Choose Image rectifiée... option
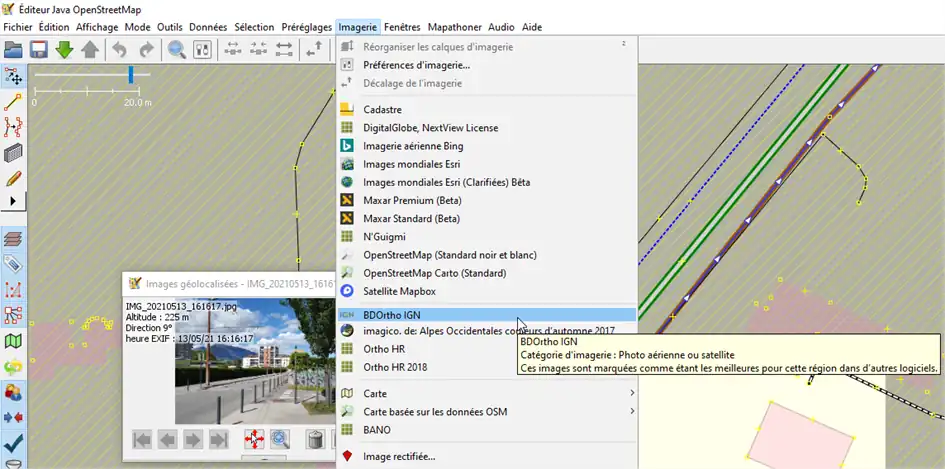This screenshot has width=945, height=469. 399,456
